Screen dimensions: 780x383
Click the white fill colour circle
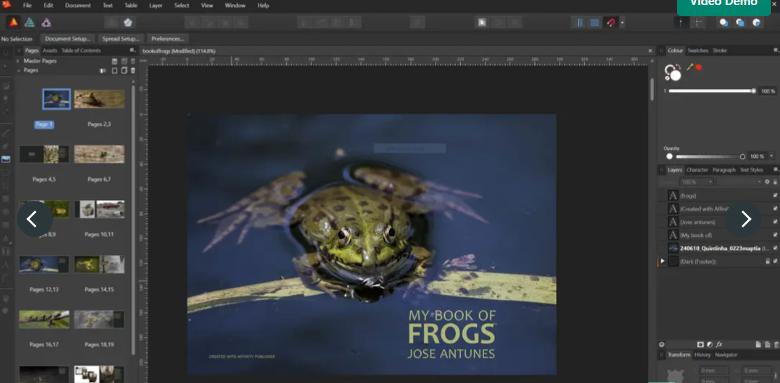[x=675, y=75]
